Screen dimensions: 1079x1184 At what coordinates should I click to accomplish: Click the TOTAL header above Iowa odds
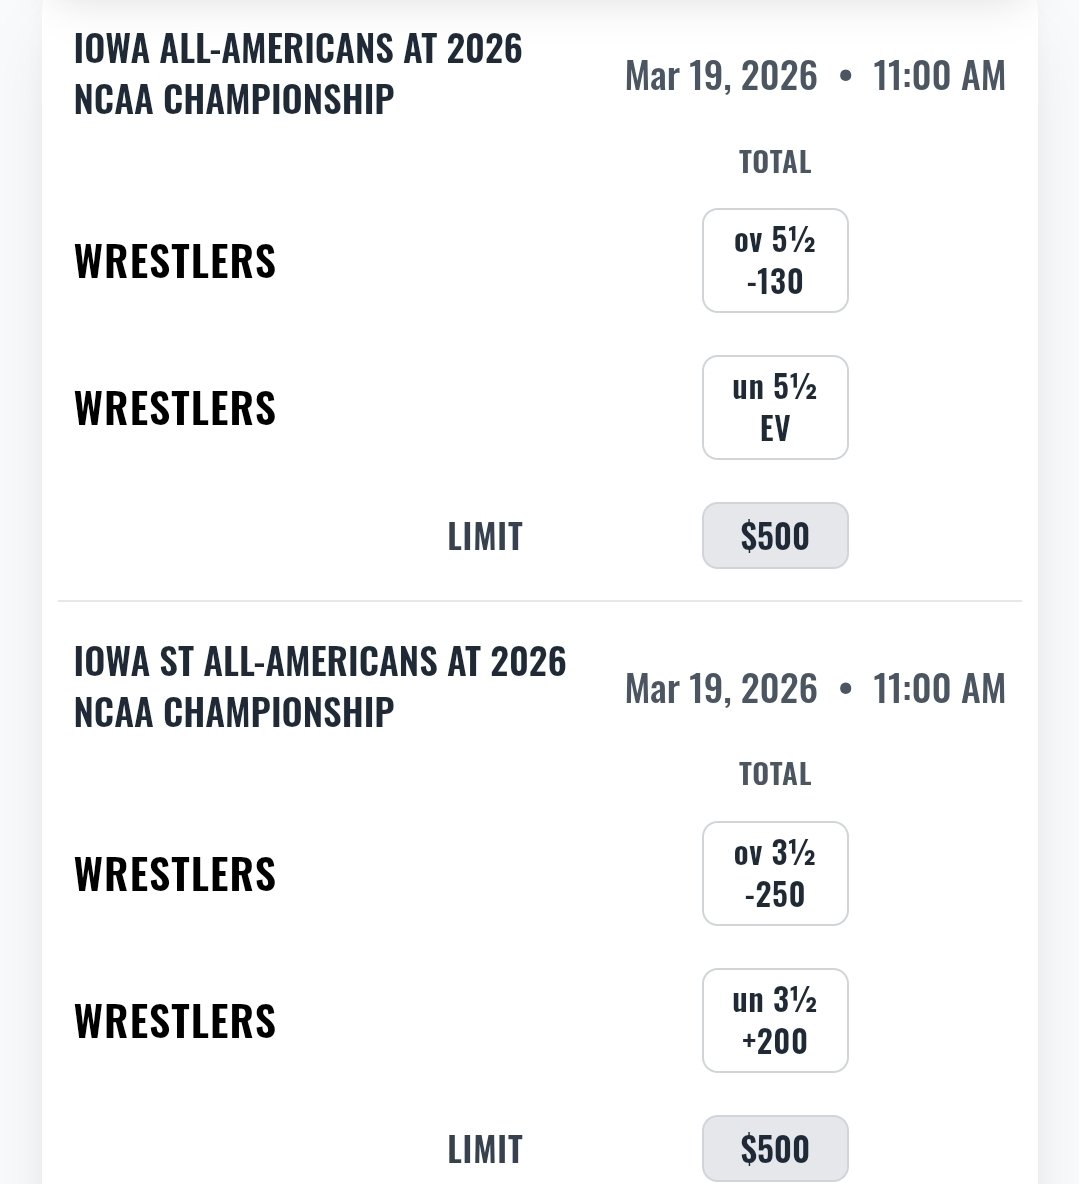(775, 162)
